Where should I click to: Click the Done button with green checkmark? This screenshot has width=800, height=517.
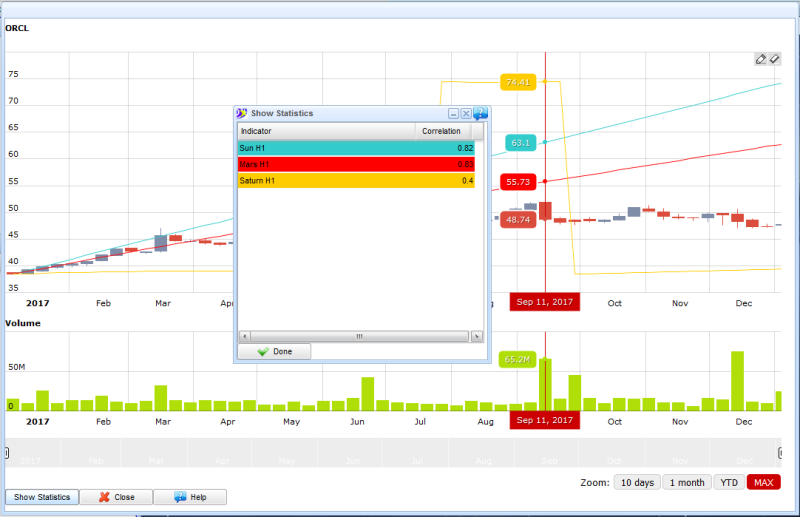(274, 352)
